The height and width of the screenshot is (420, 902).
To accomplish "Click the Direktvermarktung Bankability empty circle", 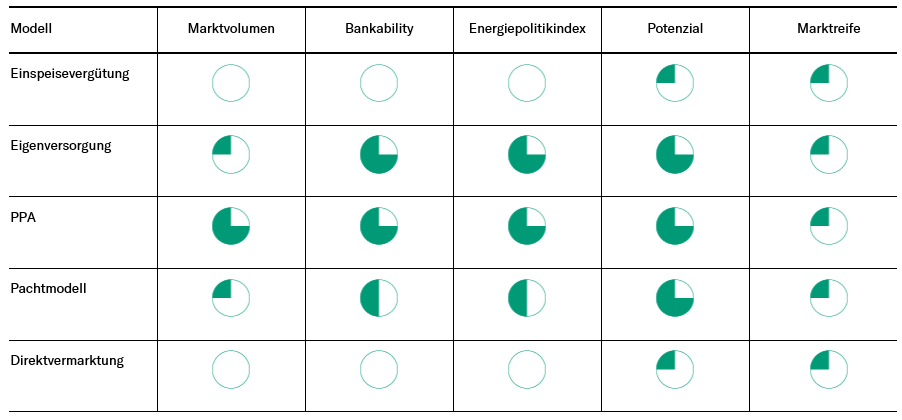I will (379, 369).
